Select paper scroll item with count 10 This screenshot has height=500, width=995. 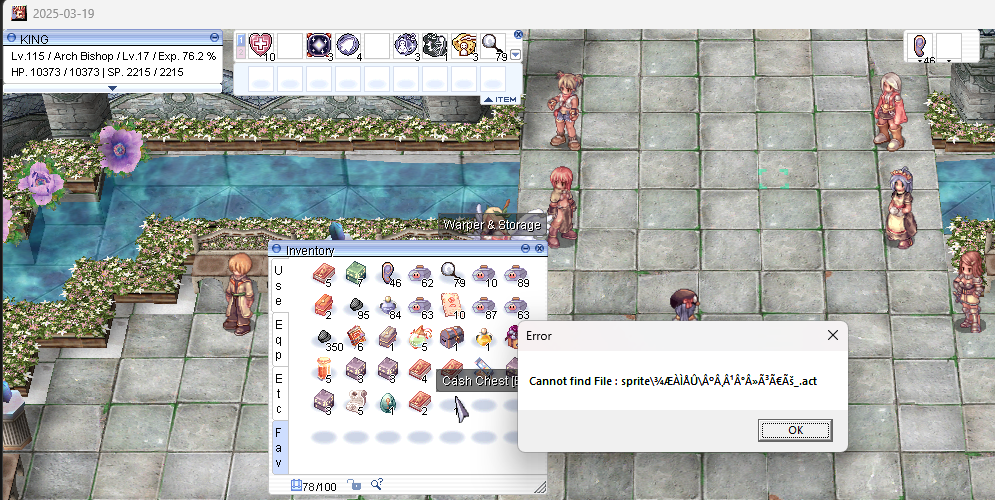[452, 306]
